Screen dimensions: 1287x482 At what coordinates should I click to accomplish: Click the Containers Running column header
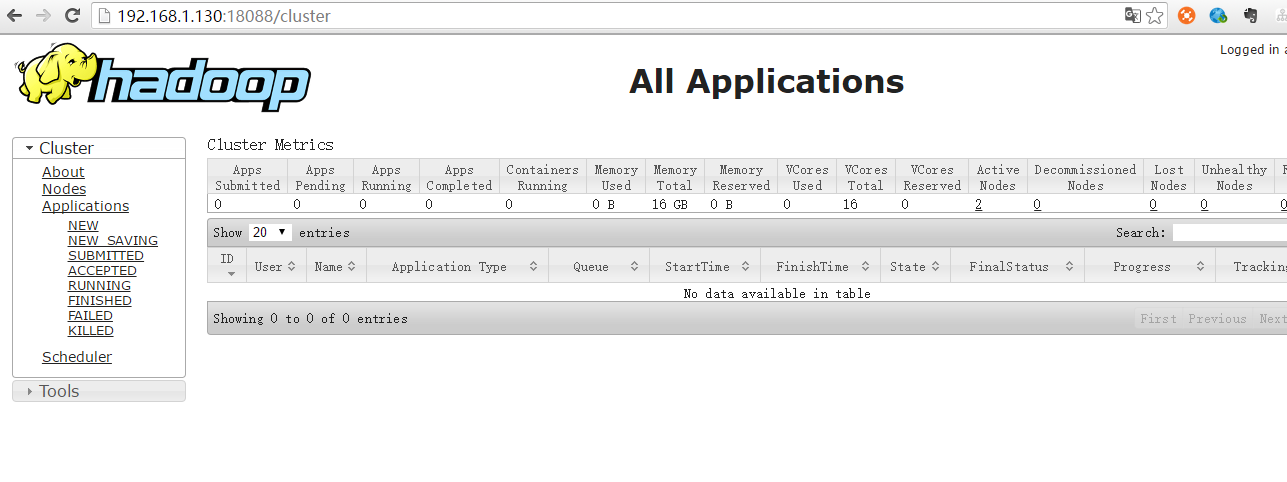tap(542, 178)
